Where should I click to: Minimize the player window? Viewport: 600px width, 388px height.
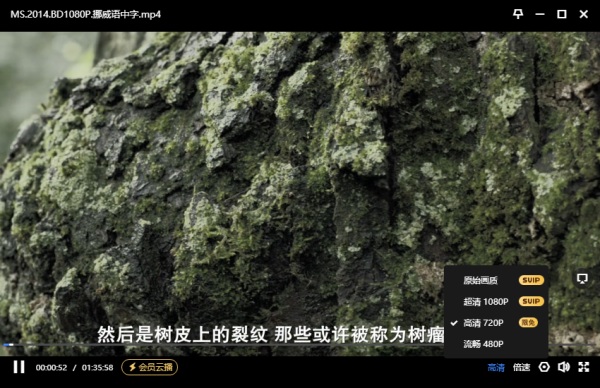[540, 14]
